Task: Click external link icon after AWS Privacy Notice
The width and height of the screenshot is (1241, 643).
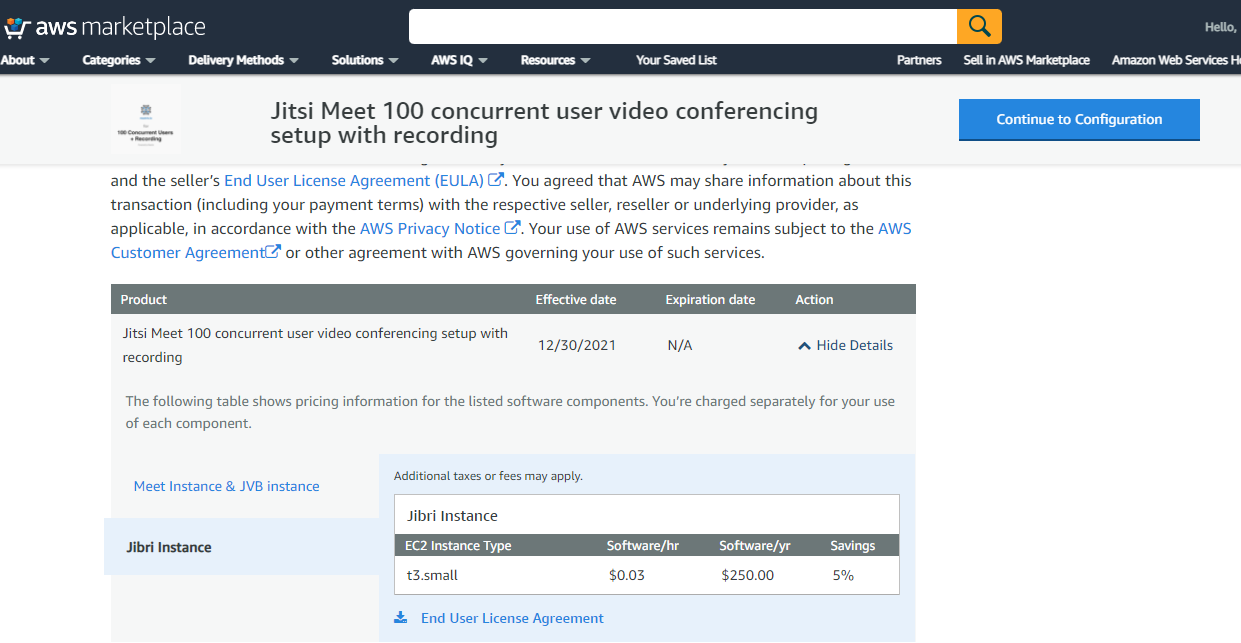Action: (512, 228)
